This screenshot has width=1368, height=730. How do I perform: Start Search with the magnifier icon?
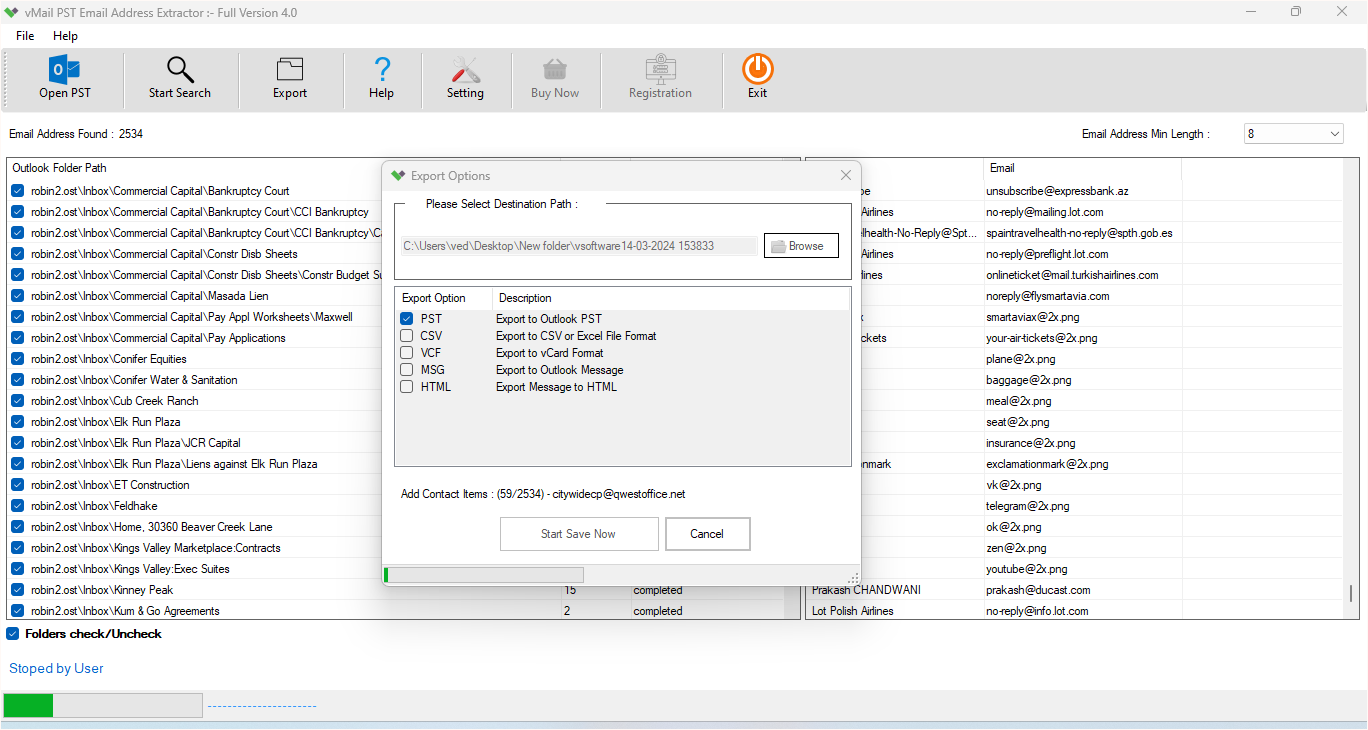[x=180, y=70]
